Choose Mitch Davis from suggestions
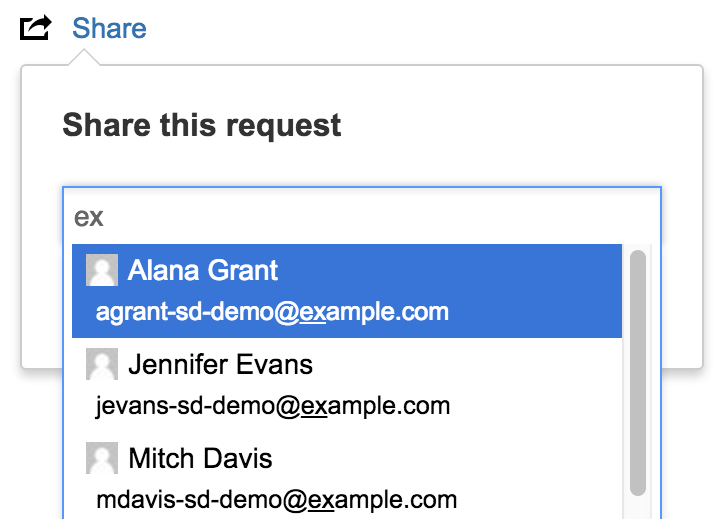 click(200, 459)
